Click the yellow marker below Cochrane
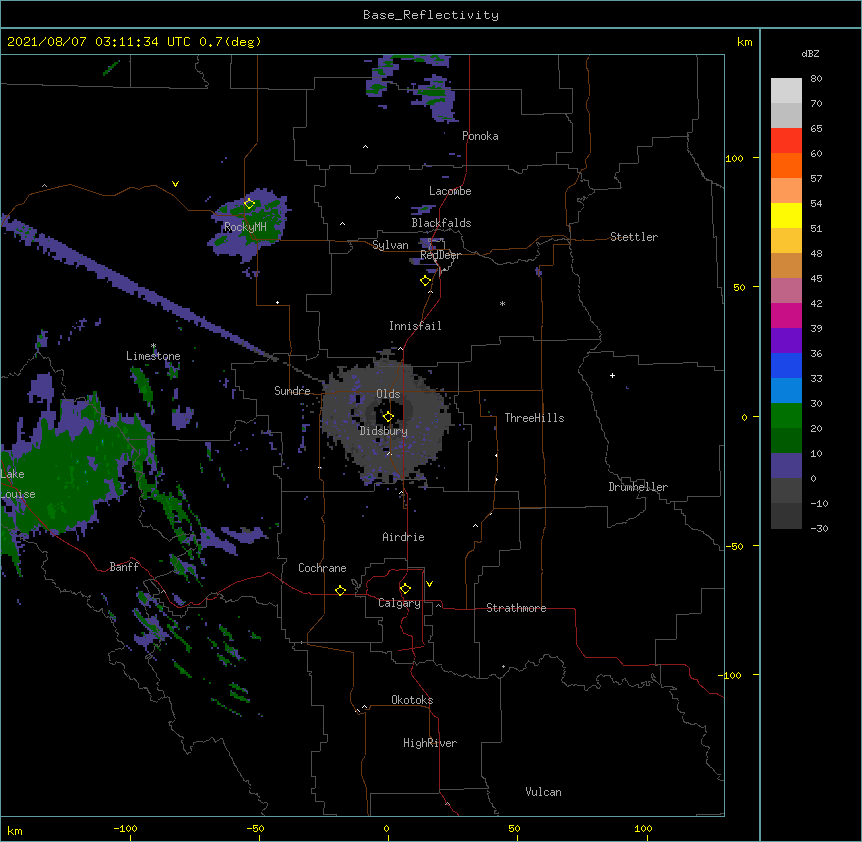862x842 pixels. pyautogui.click(x=340, y=590)
